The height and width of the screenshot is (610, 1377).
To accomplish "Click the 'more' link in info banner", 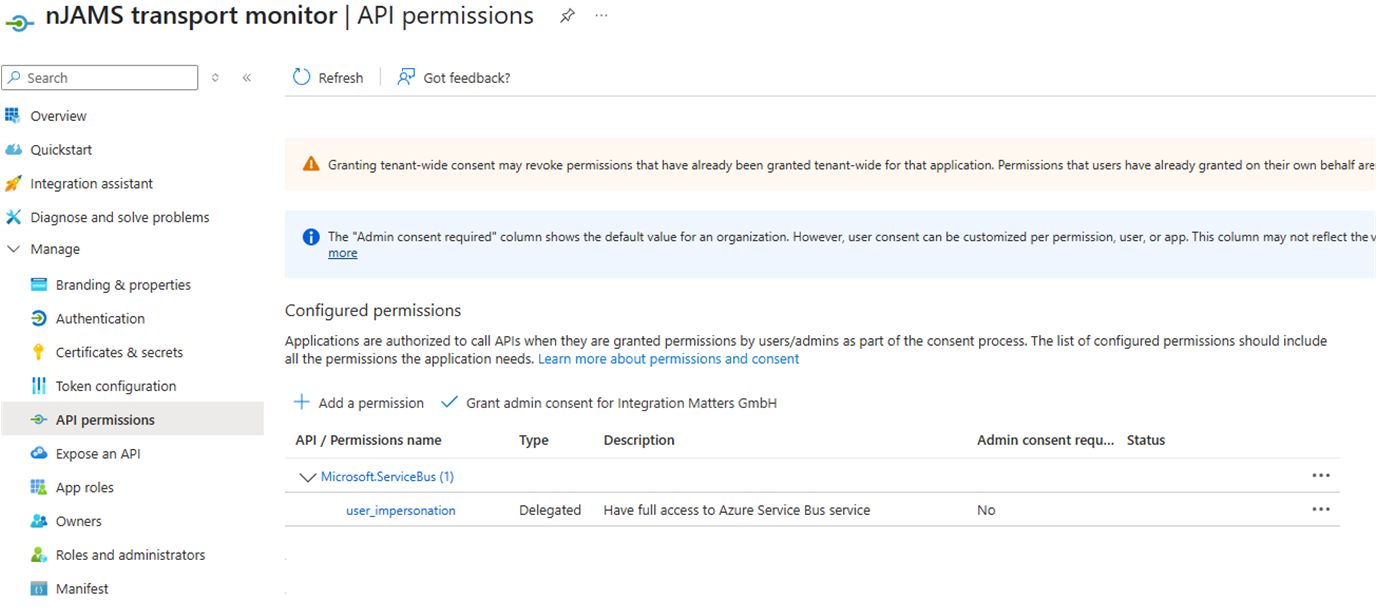I will 343,253.
